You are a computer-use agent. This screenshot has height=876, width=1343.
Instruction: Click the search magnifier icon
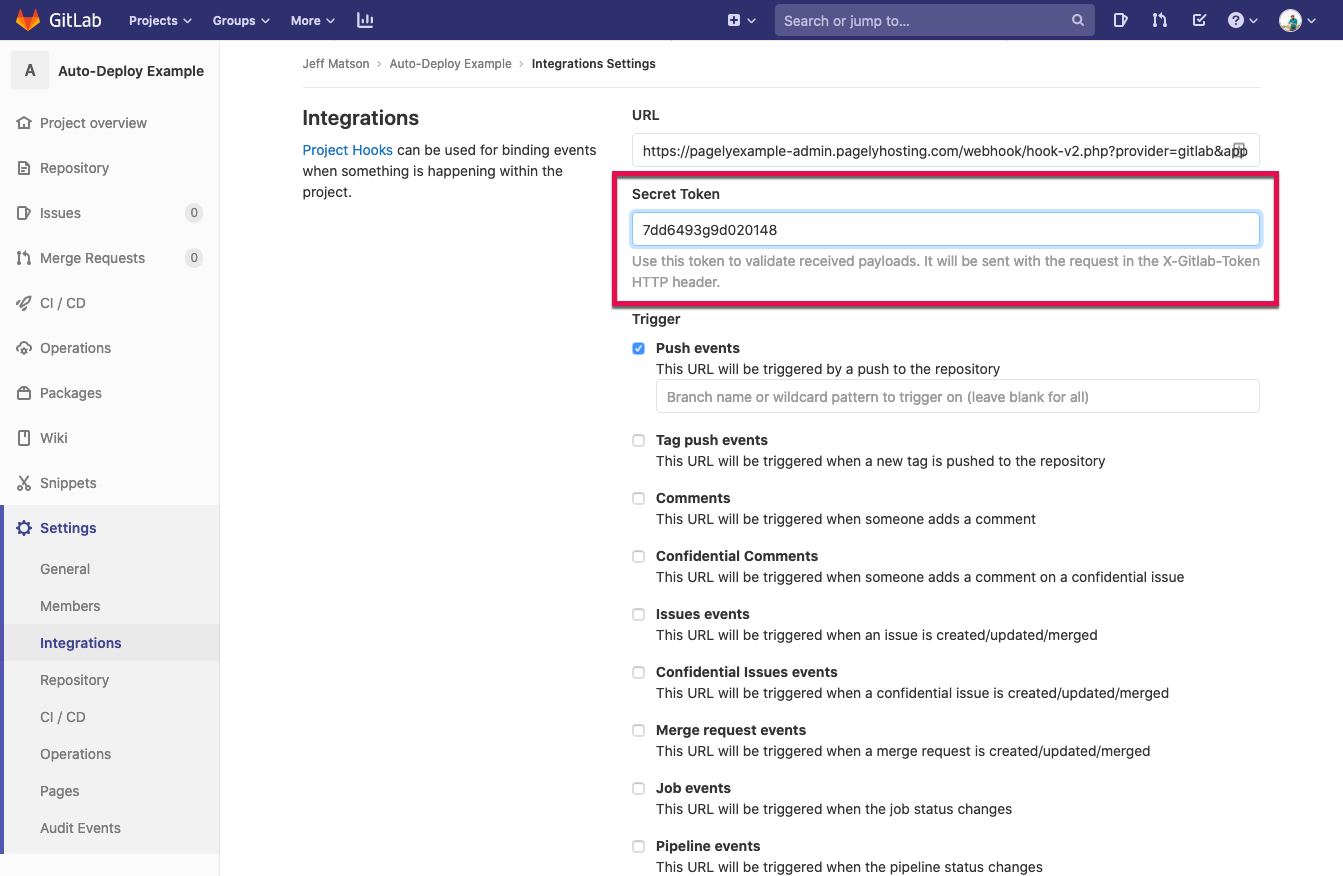point(1077,20)
